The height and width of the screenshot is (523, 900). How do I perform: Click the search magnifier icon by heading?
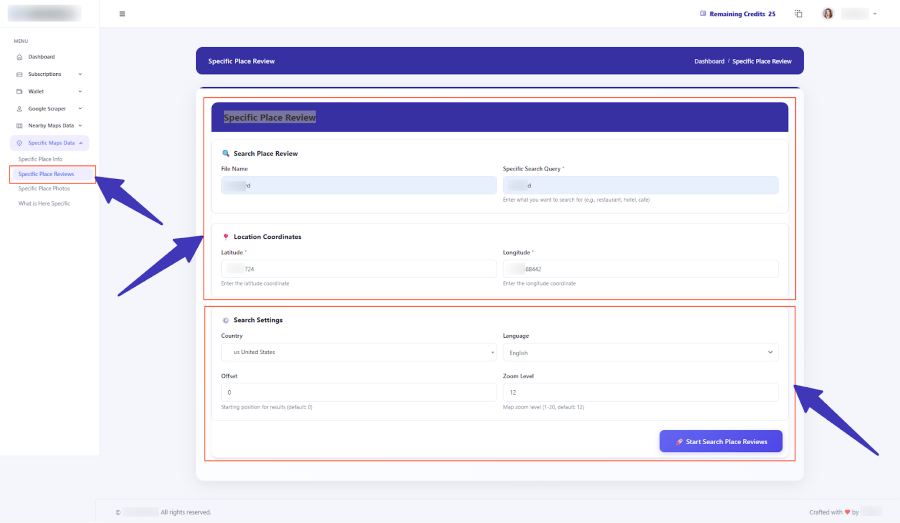coord(226,154)
